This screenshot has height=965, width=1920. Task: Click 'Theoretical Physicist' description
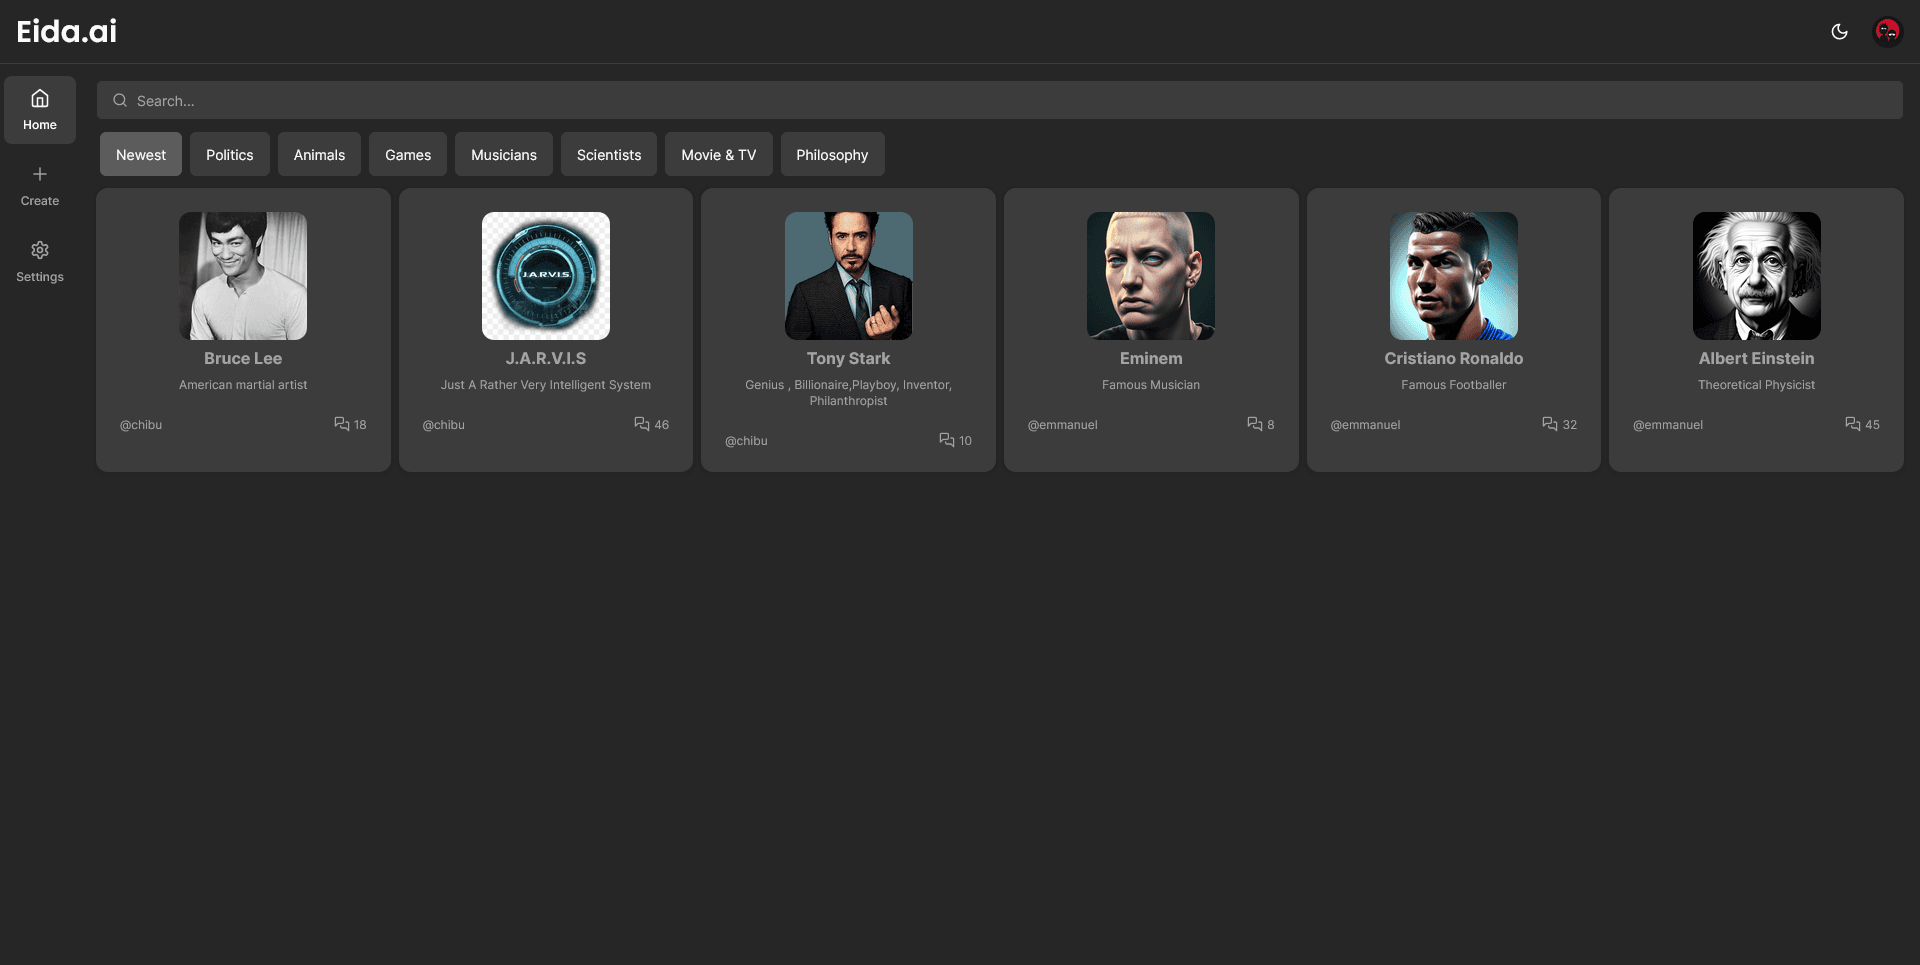tap(1757, 385)
